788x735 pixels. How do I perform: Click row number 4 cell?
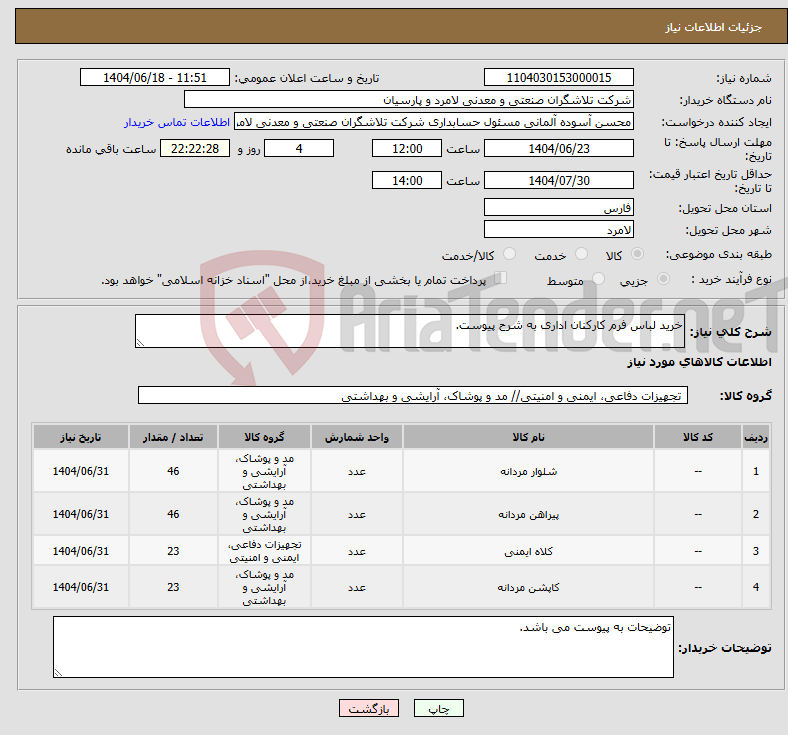[756, 587]
